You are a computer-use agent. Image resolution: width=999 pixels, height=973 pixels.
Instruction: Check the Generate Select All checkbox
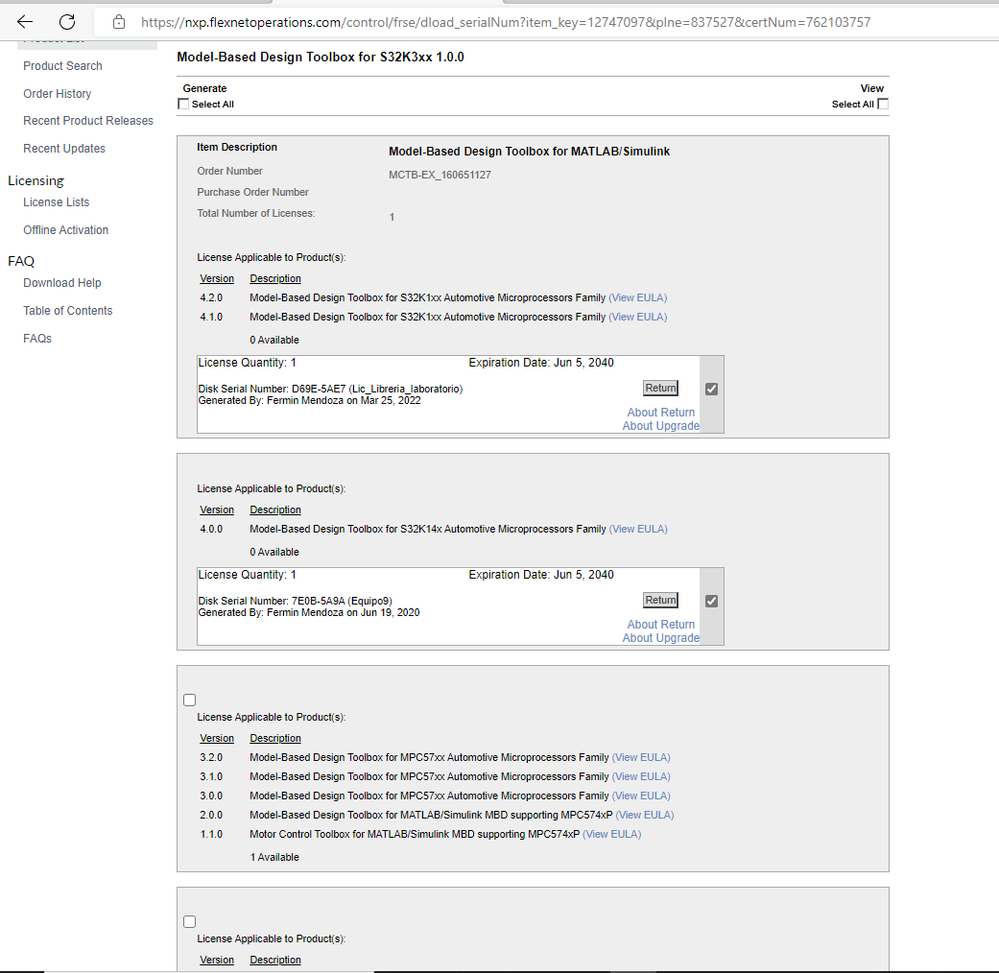click(183, 104)
